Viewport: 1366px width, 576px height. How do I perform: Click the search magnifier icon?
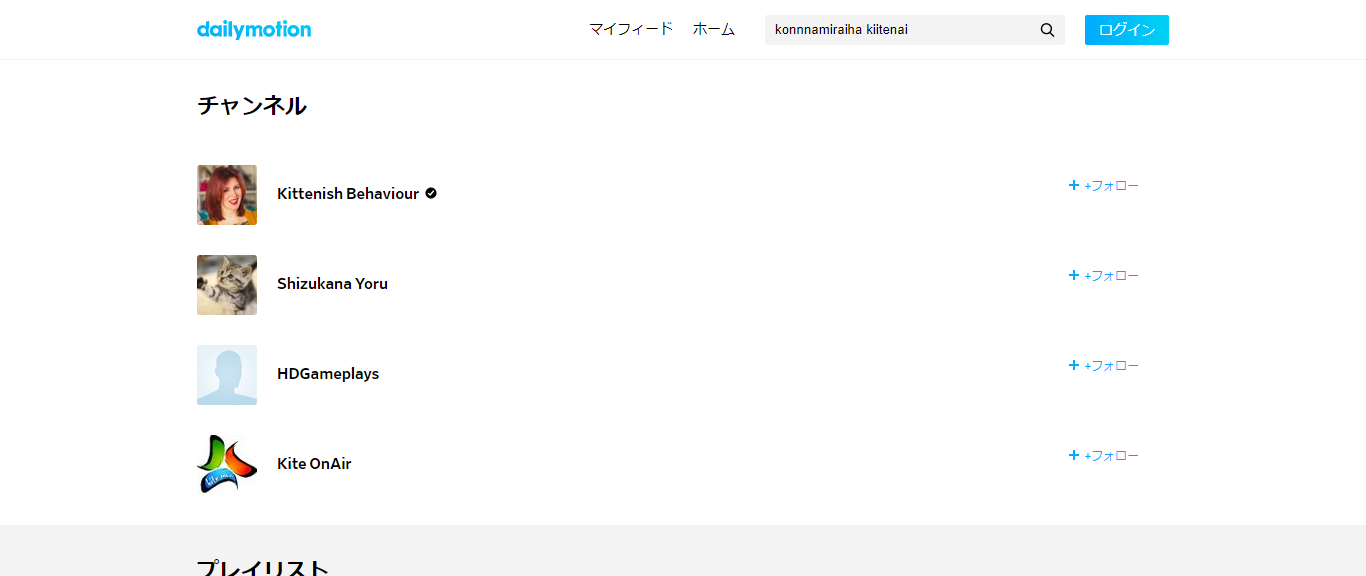pos(1047,30)
